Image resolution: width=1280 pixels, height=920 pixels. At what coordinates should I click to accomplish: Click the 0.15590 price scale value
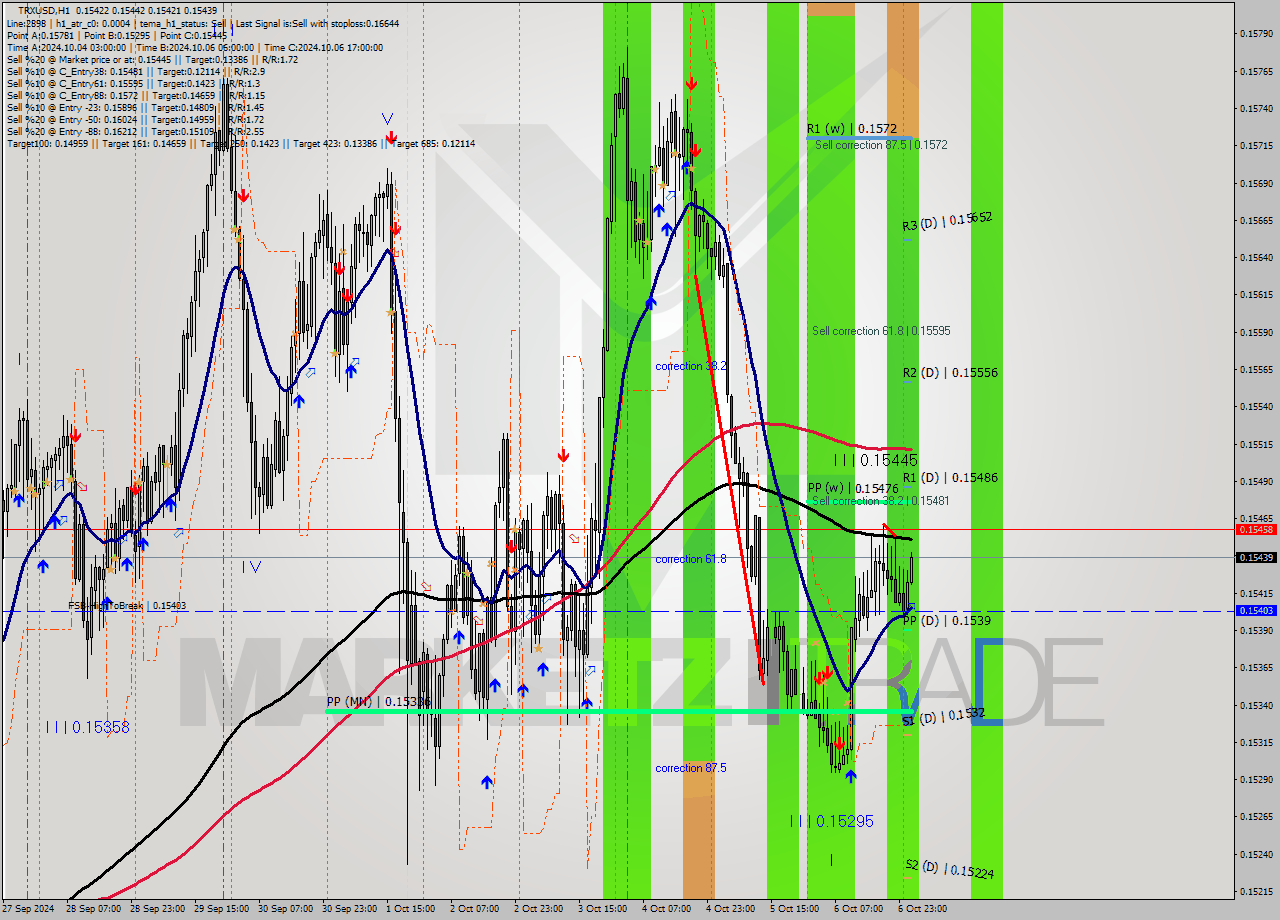point(1255,332)
